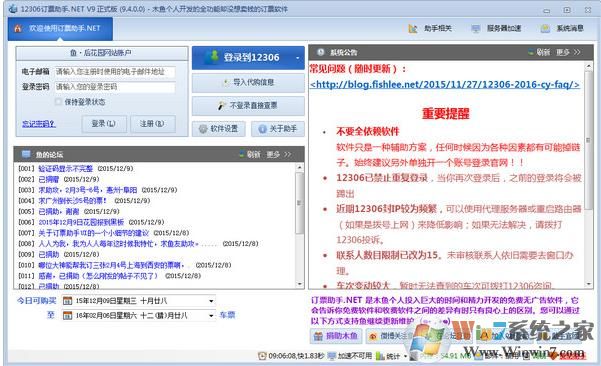The image size is (601, 366).
Task: Click calendar icon beside 16年02月06日 date
Action: pyautogui.click(x=67, y=315)
